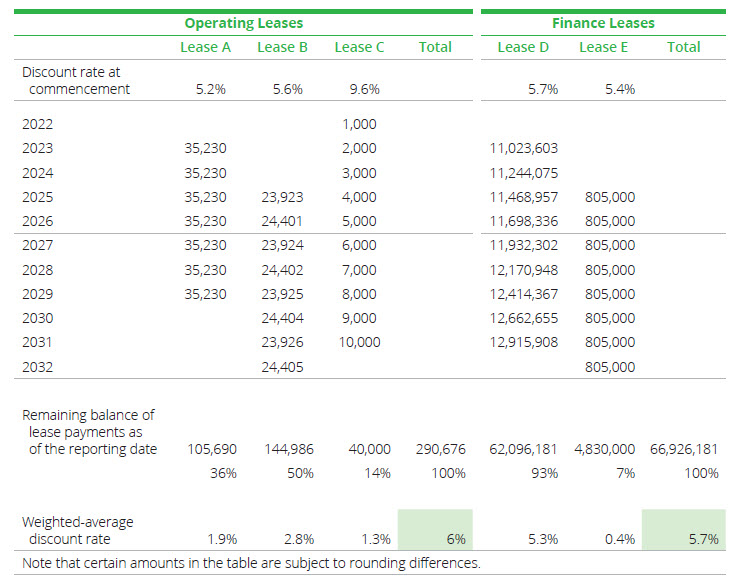Click the 2032 year row label

pyautogui.click(x=37, y=367)
